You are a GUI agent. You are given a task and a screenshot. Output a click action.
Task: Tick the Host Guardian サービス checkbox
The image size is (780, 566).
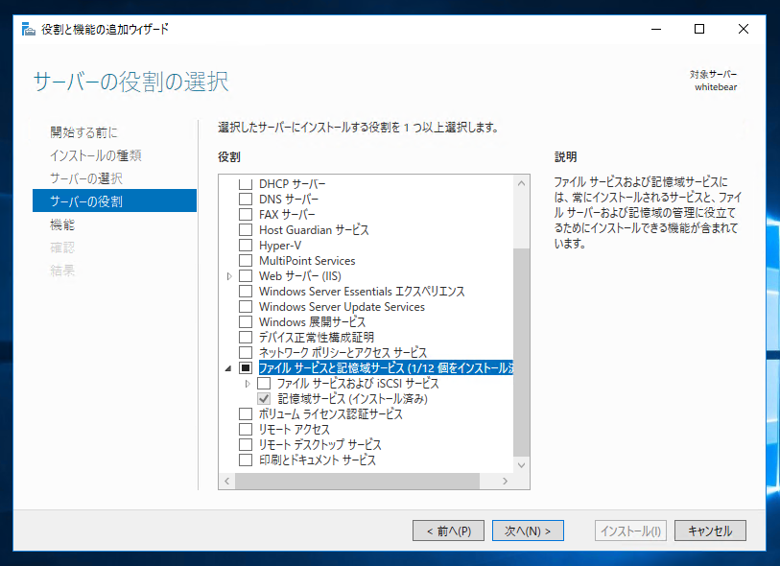245,230
